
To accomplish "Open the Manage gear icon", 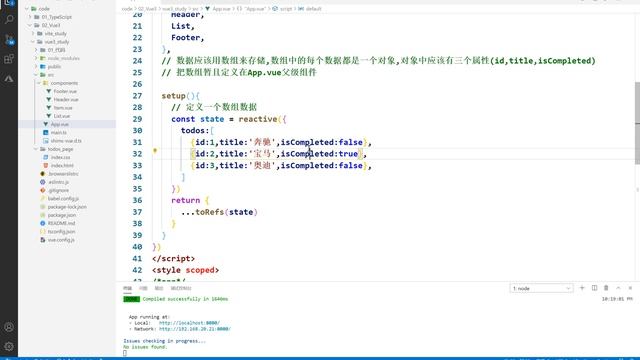I will (x=9, y=347).
